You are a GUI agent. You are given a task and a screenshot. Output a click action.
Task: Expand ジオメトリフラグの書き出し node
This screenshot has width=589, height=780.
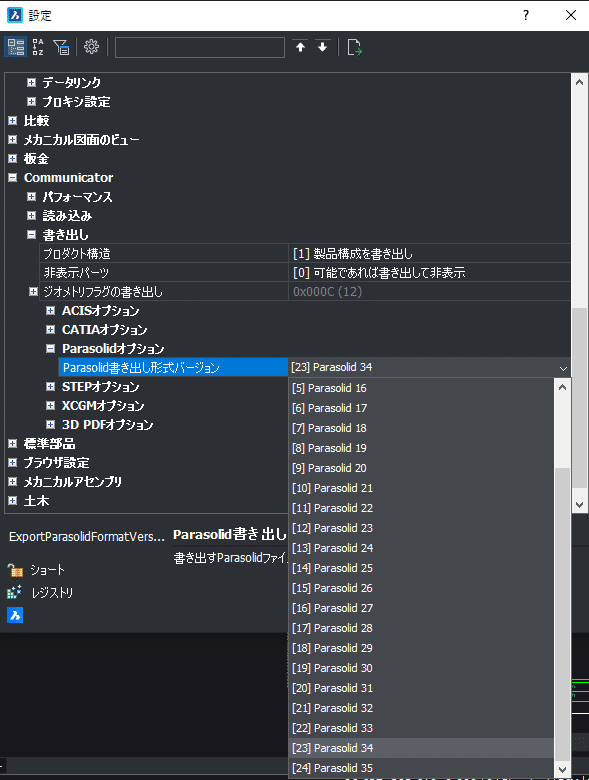coord(33,292)
